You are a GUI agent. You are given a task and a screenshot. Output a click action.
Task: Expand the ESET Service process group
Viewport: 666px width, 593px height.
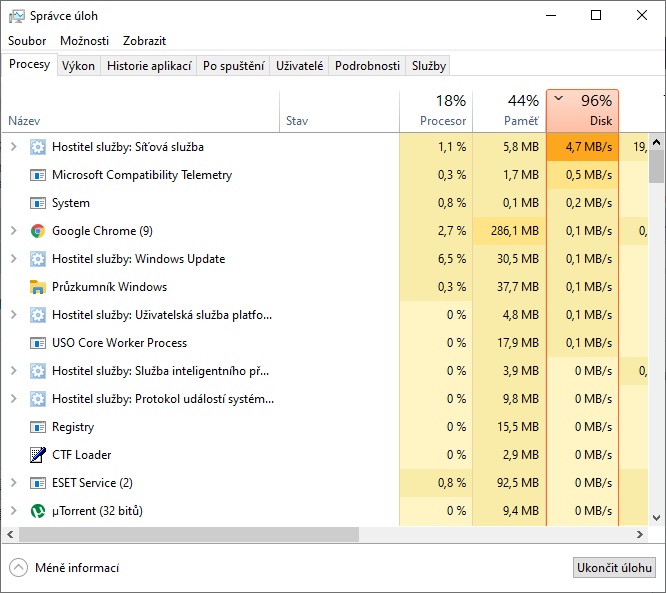(x=13, y=483)
